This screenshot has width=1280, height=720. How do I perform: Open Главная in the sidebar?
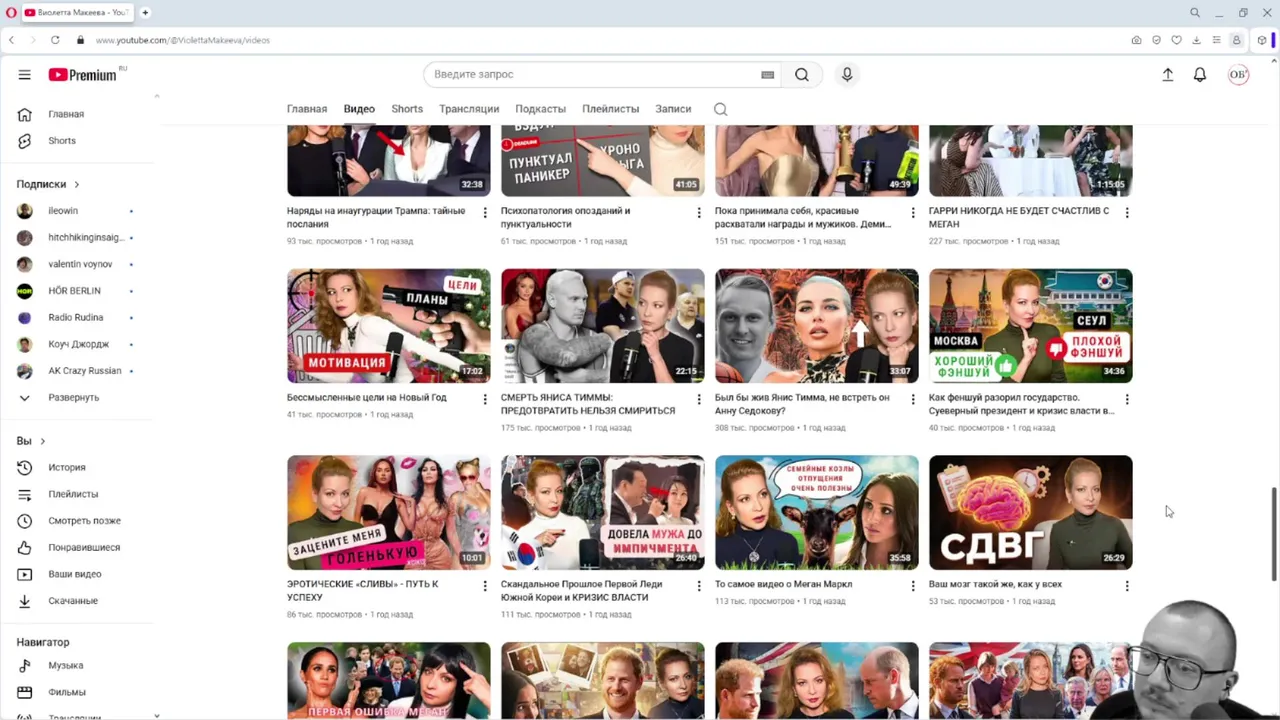[x=66, y=114]
